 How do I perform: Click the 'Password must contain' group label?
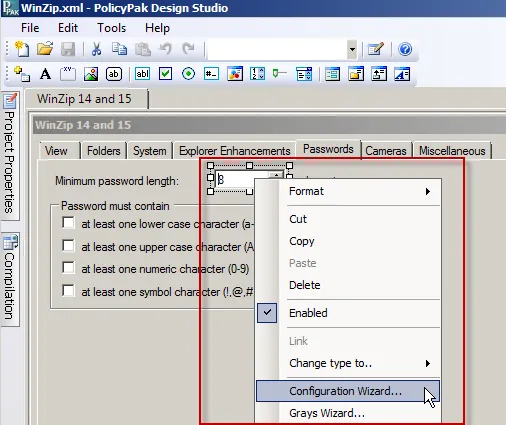point(115,206)
